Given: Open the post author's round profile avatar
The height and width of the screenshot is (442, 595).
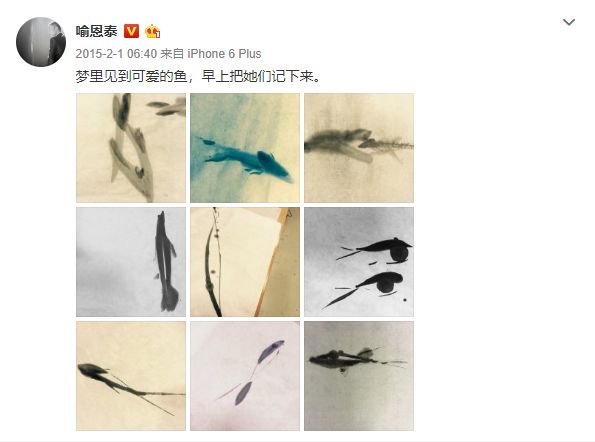Looking at the screenshot, I should point(41,42).
